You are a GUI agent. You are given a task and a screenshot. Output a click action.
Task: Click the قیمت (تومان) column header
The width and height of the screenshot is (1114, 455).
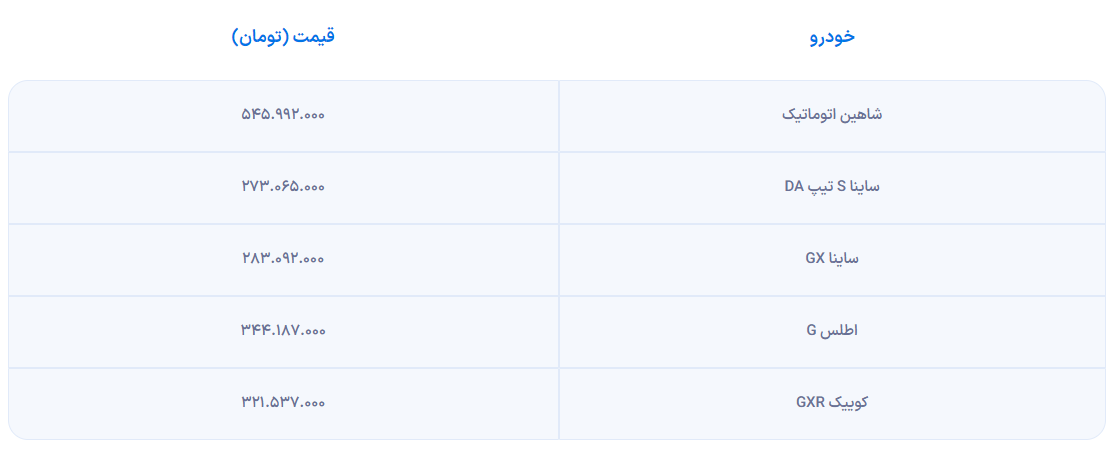(283, 37)
